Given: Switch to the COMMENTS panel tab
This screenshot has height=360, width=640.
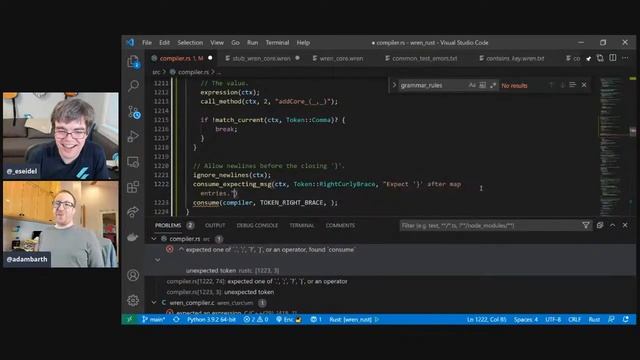Looking at the screenshot, I should [340, 225].
